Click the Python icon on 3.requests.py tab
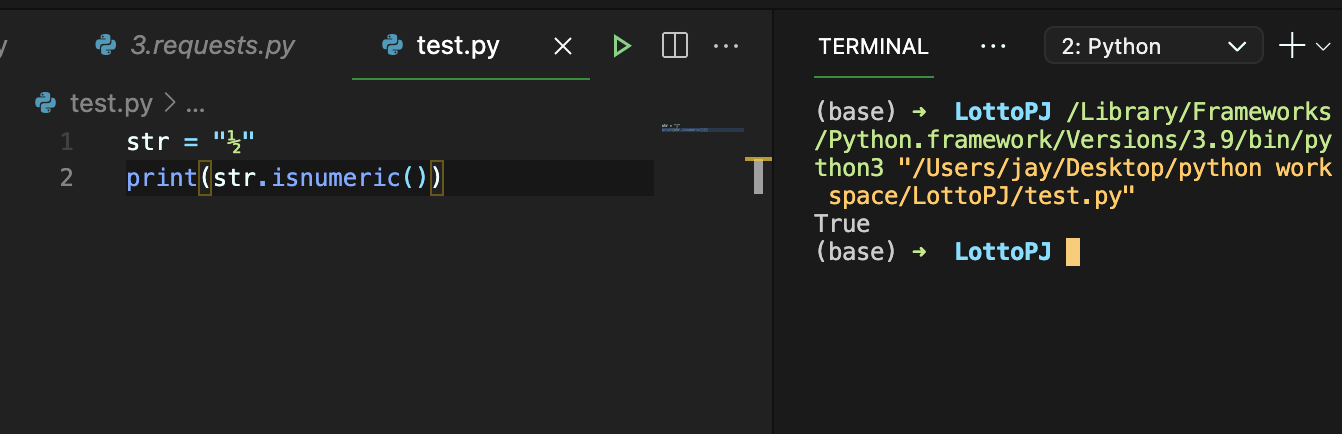The width and height of the screenshot is (1342, 434). pyautogui.click(x=105, y=46)
